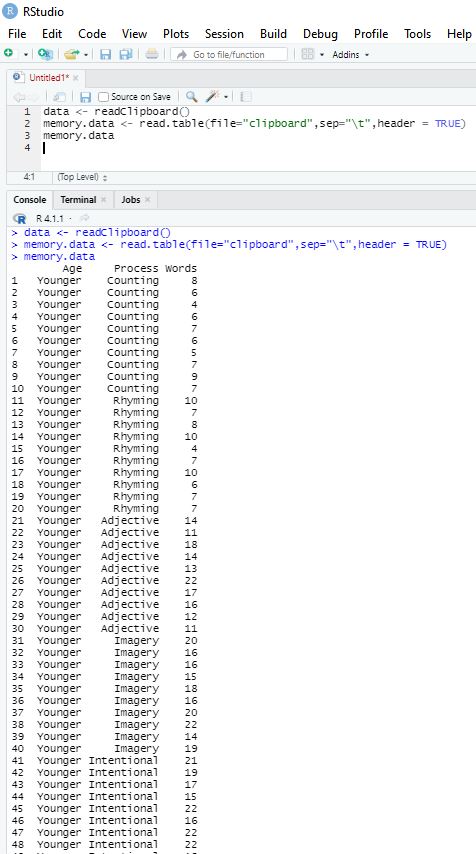Click the Code Tools magic wand icon
Image resolution: width=476 pixels, height=854 pixels.
[211, 96]
